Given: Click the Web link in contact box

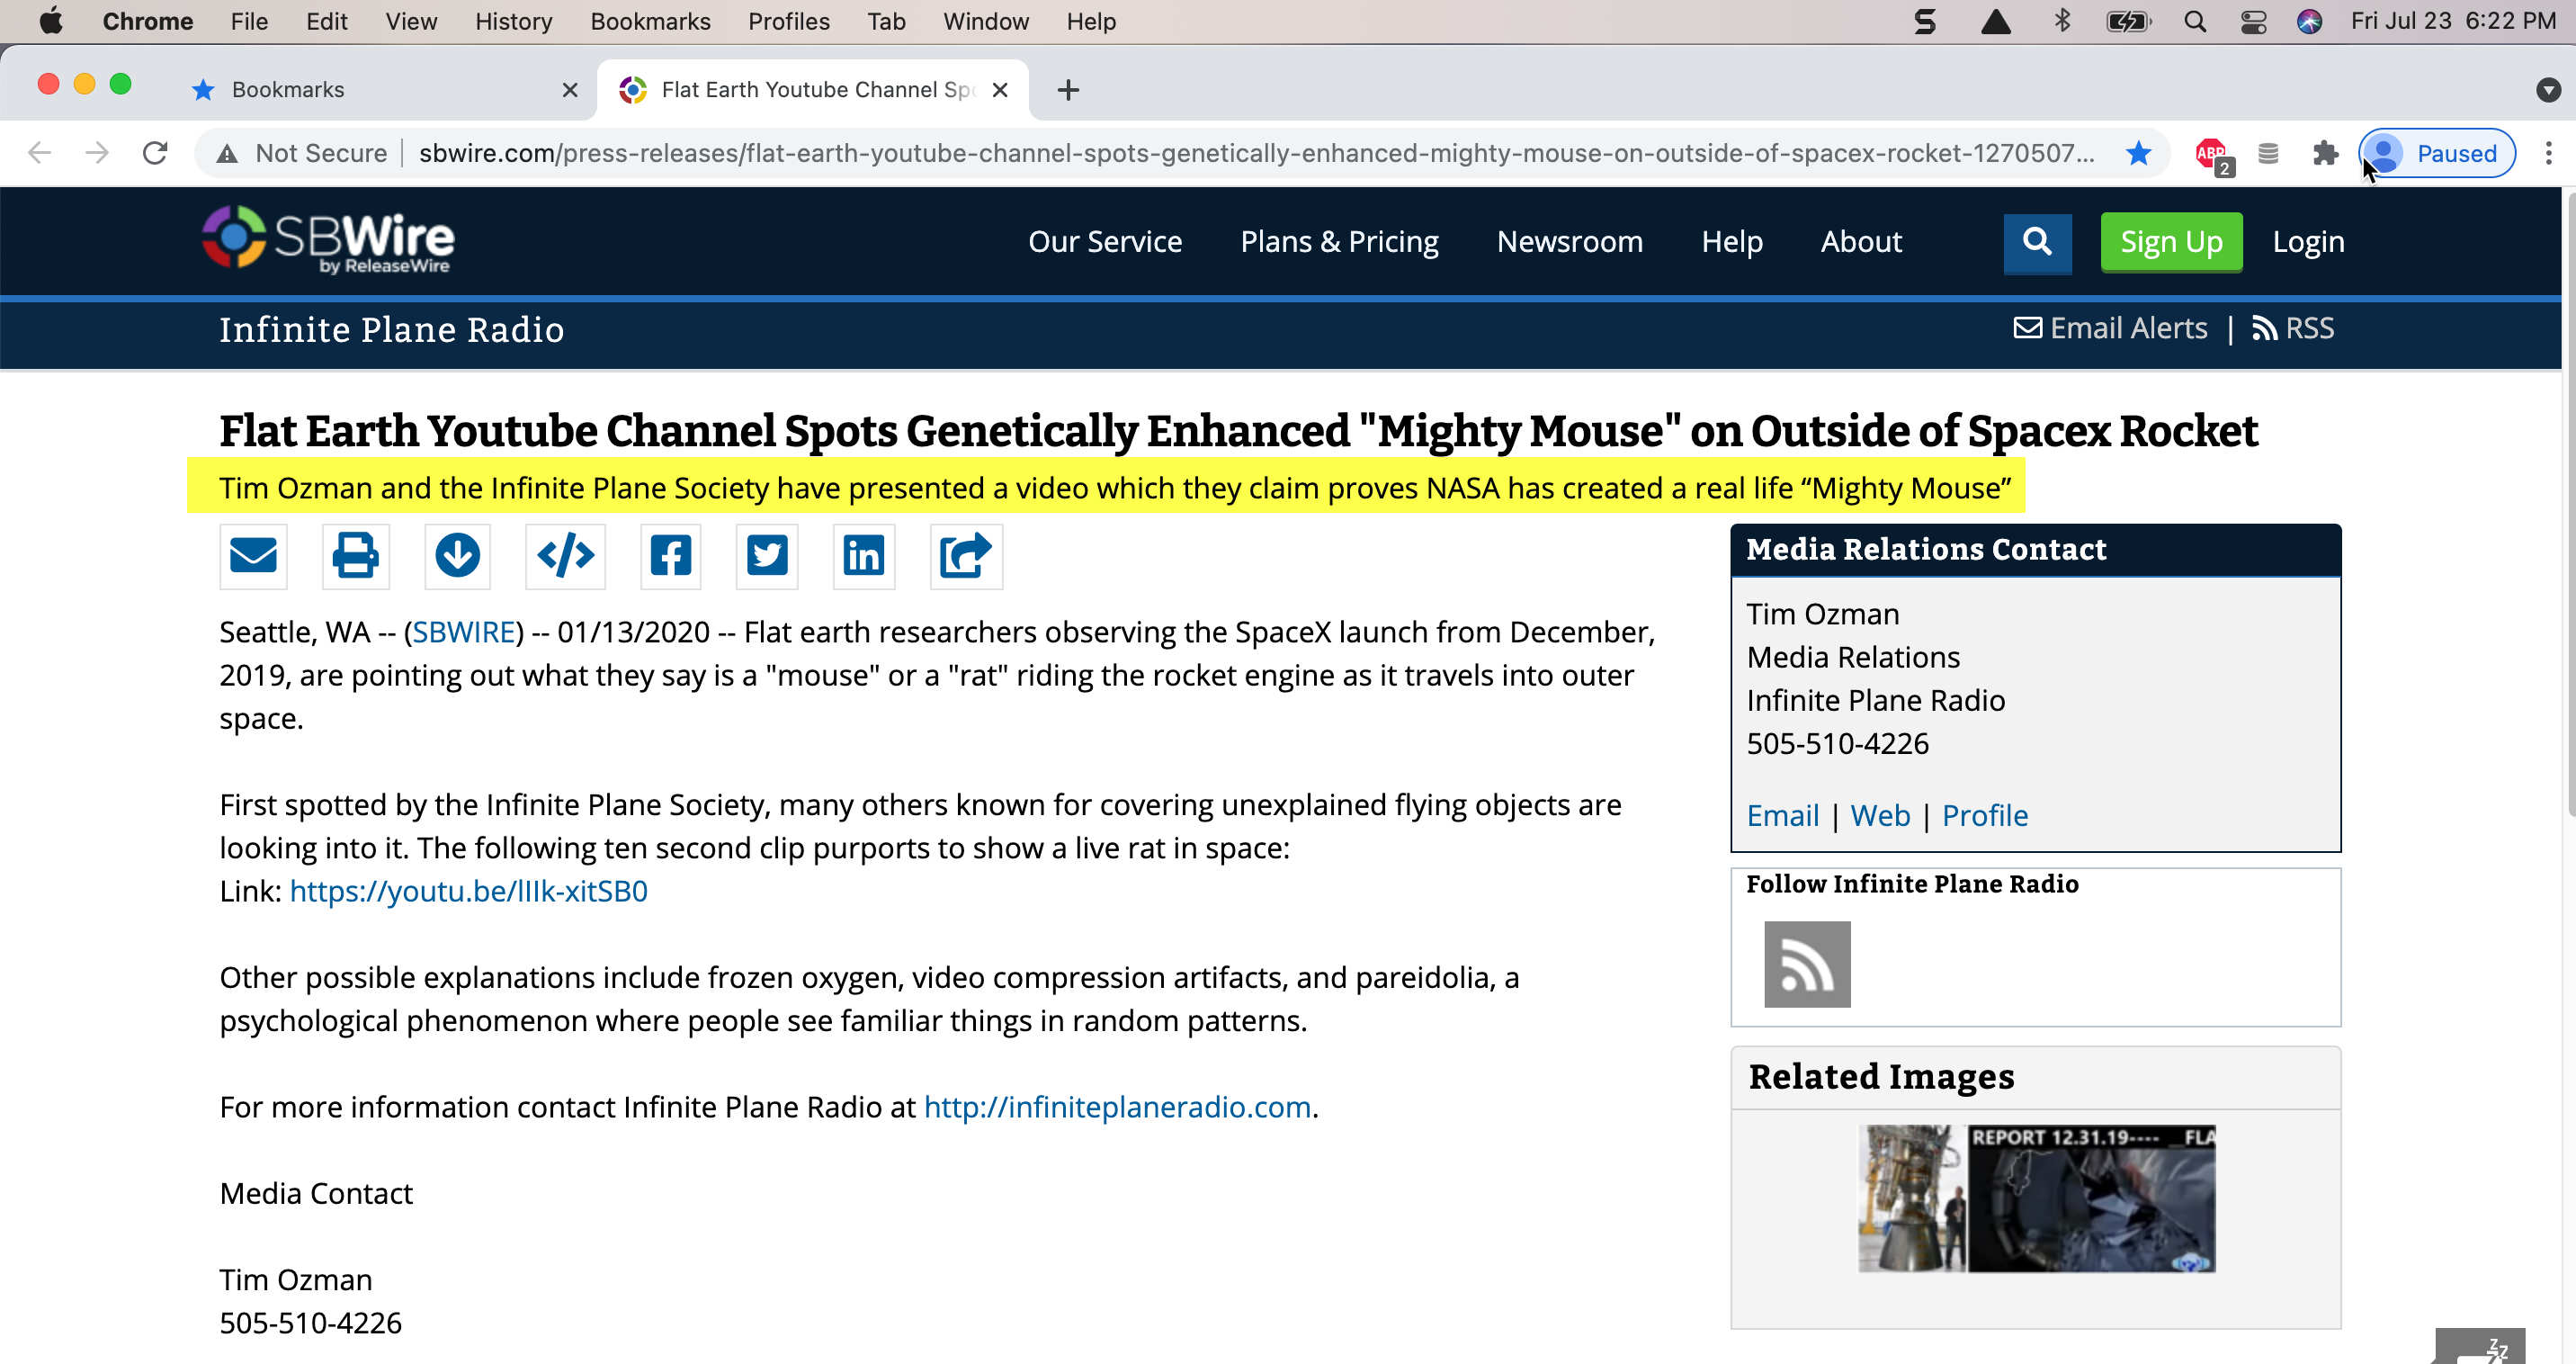Looking at the screenshot, I should tap(1880, 816).
